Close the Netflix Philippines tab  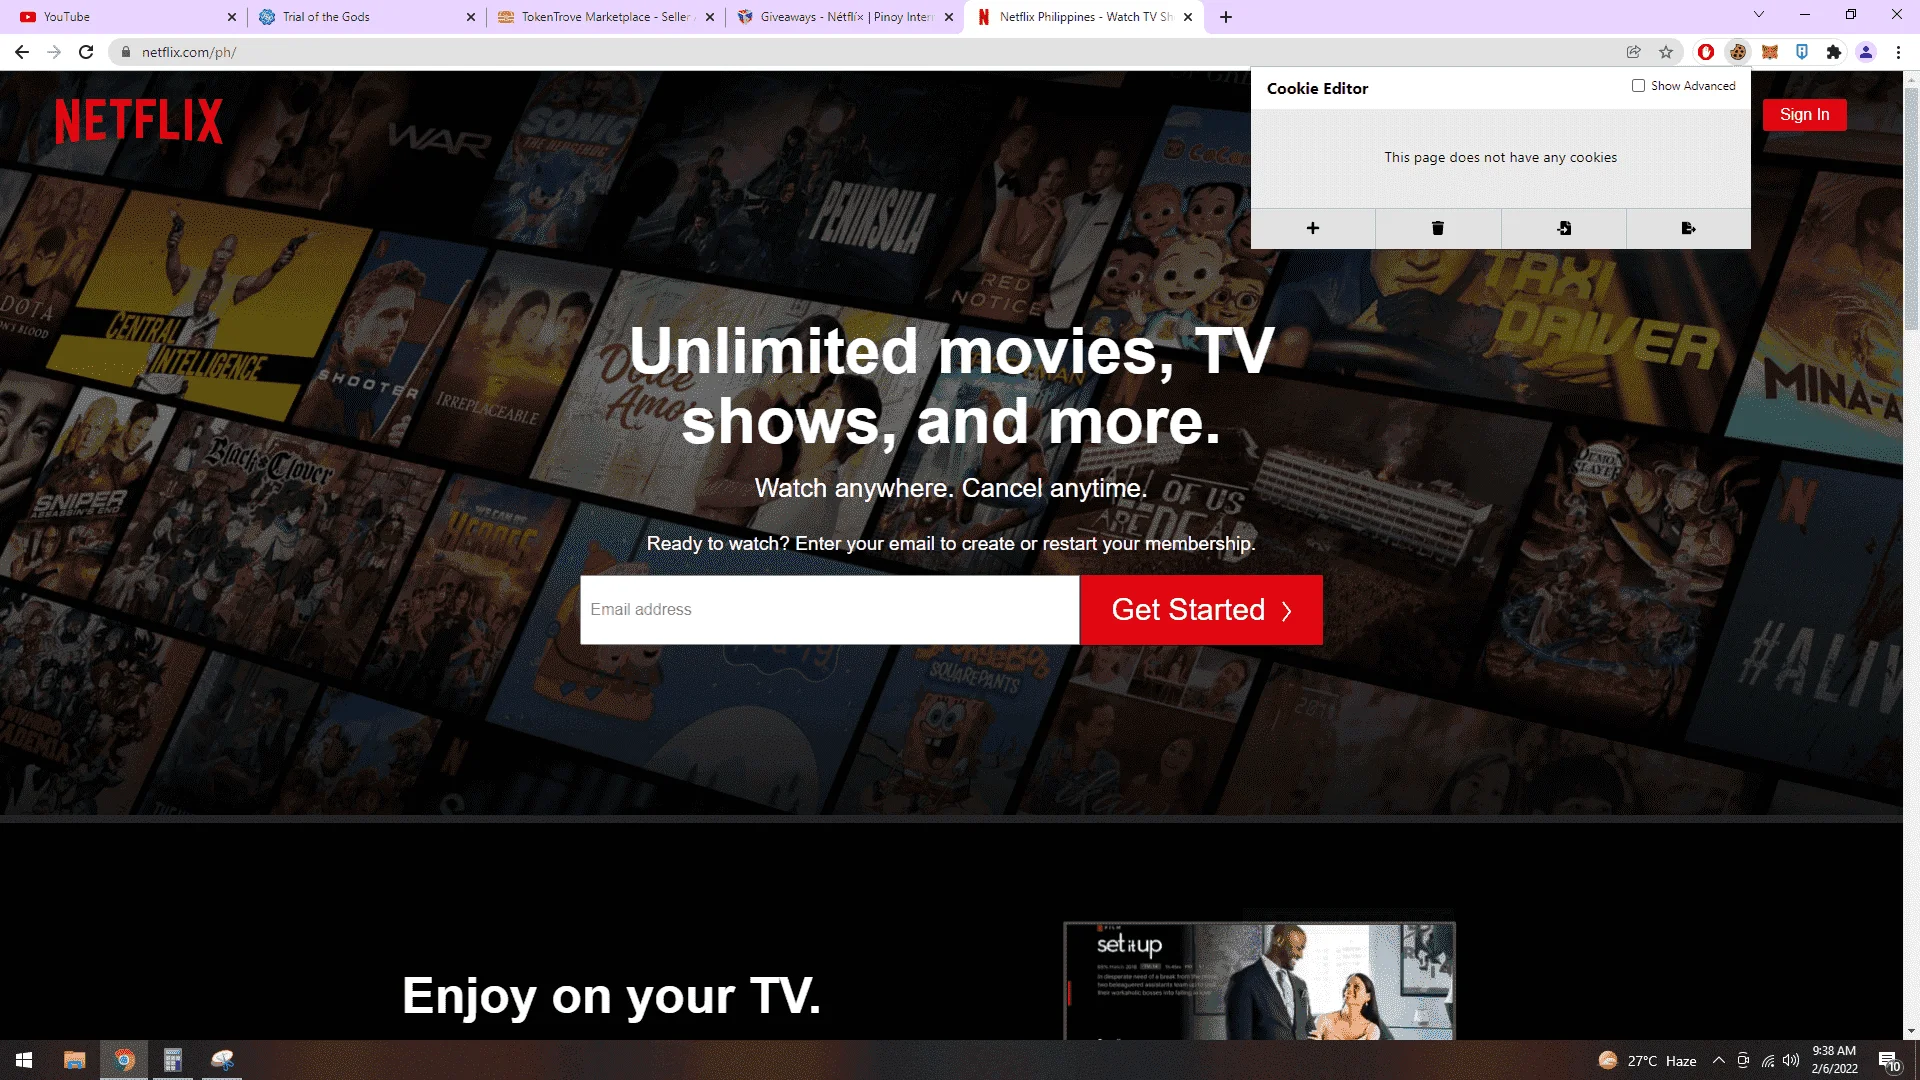click(1188, 17)
